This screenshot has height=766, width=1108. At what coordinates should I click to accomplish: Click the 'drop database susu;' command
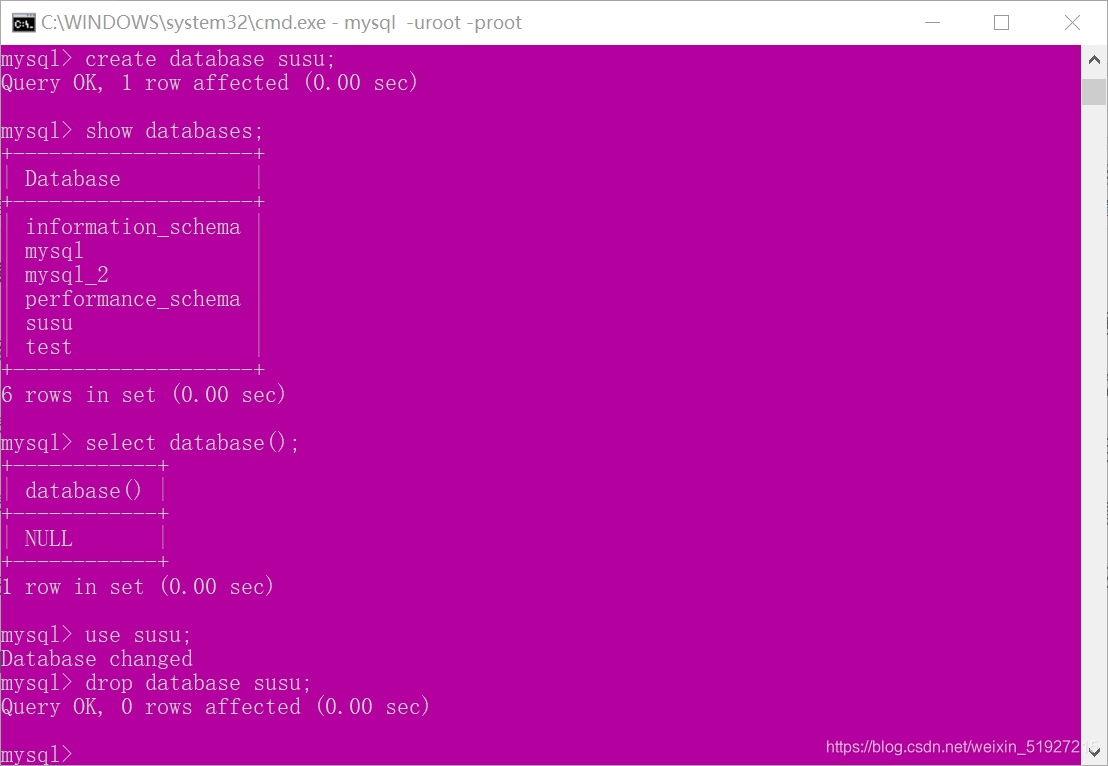click(198, 683)
